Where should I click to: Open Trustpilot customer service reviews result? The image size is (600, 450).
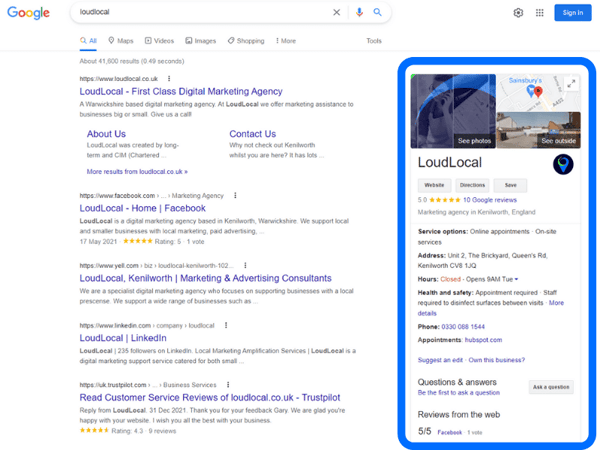point(210,398)
